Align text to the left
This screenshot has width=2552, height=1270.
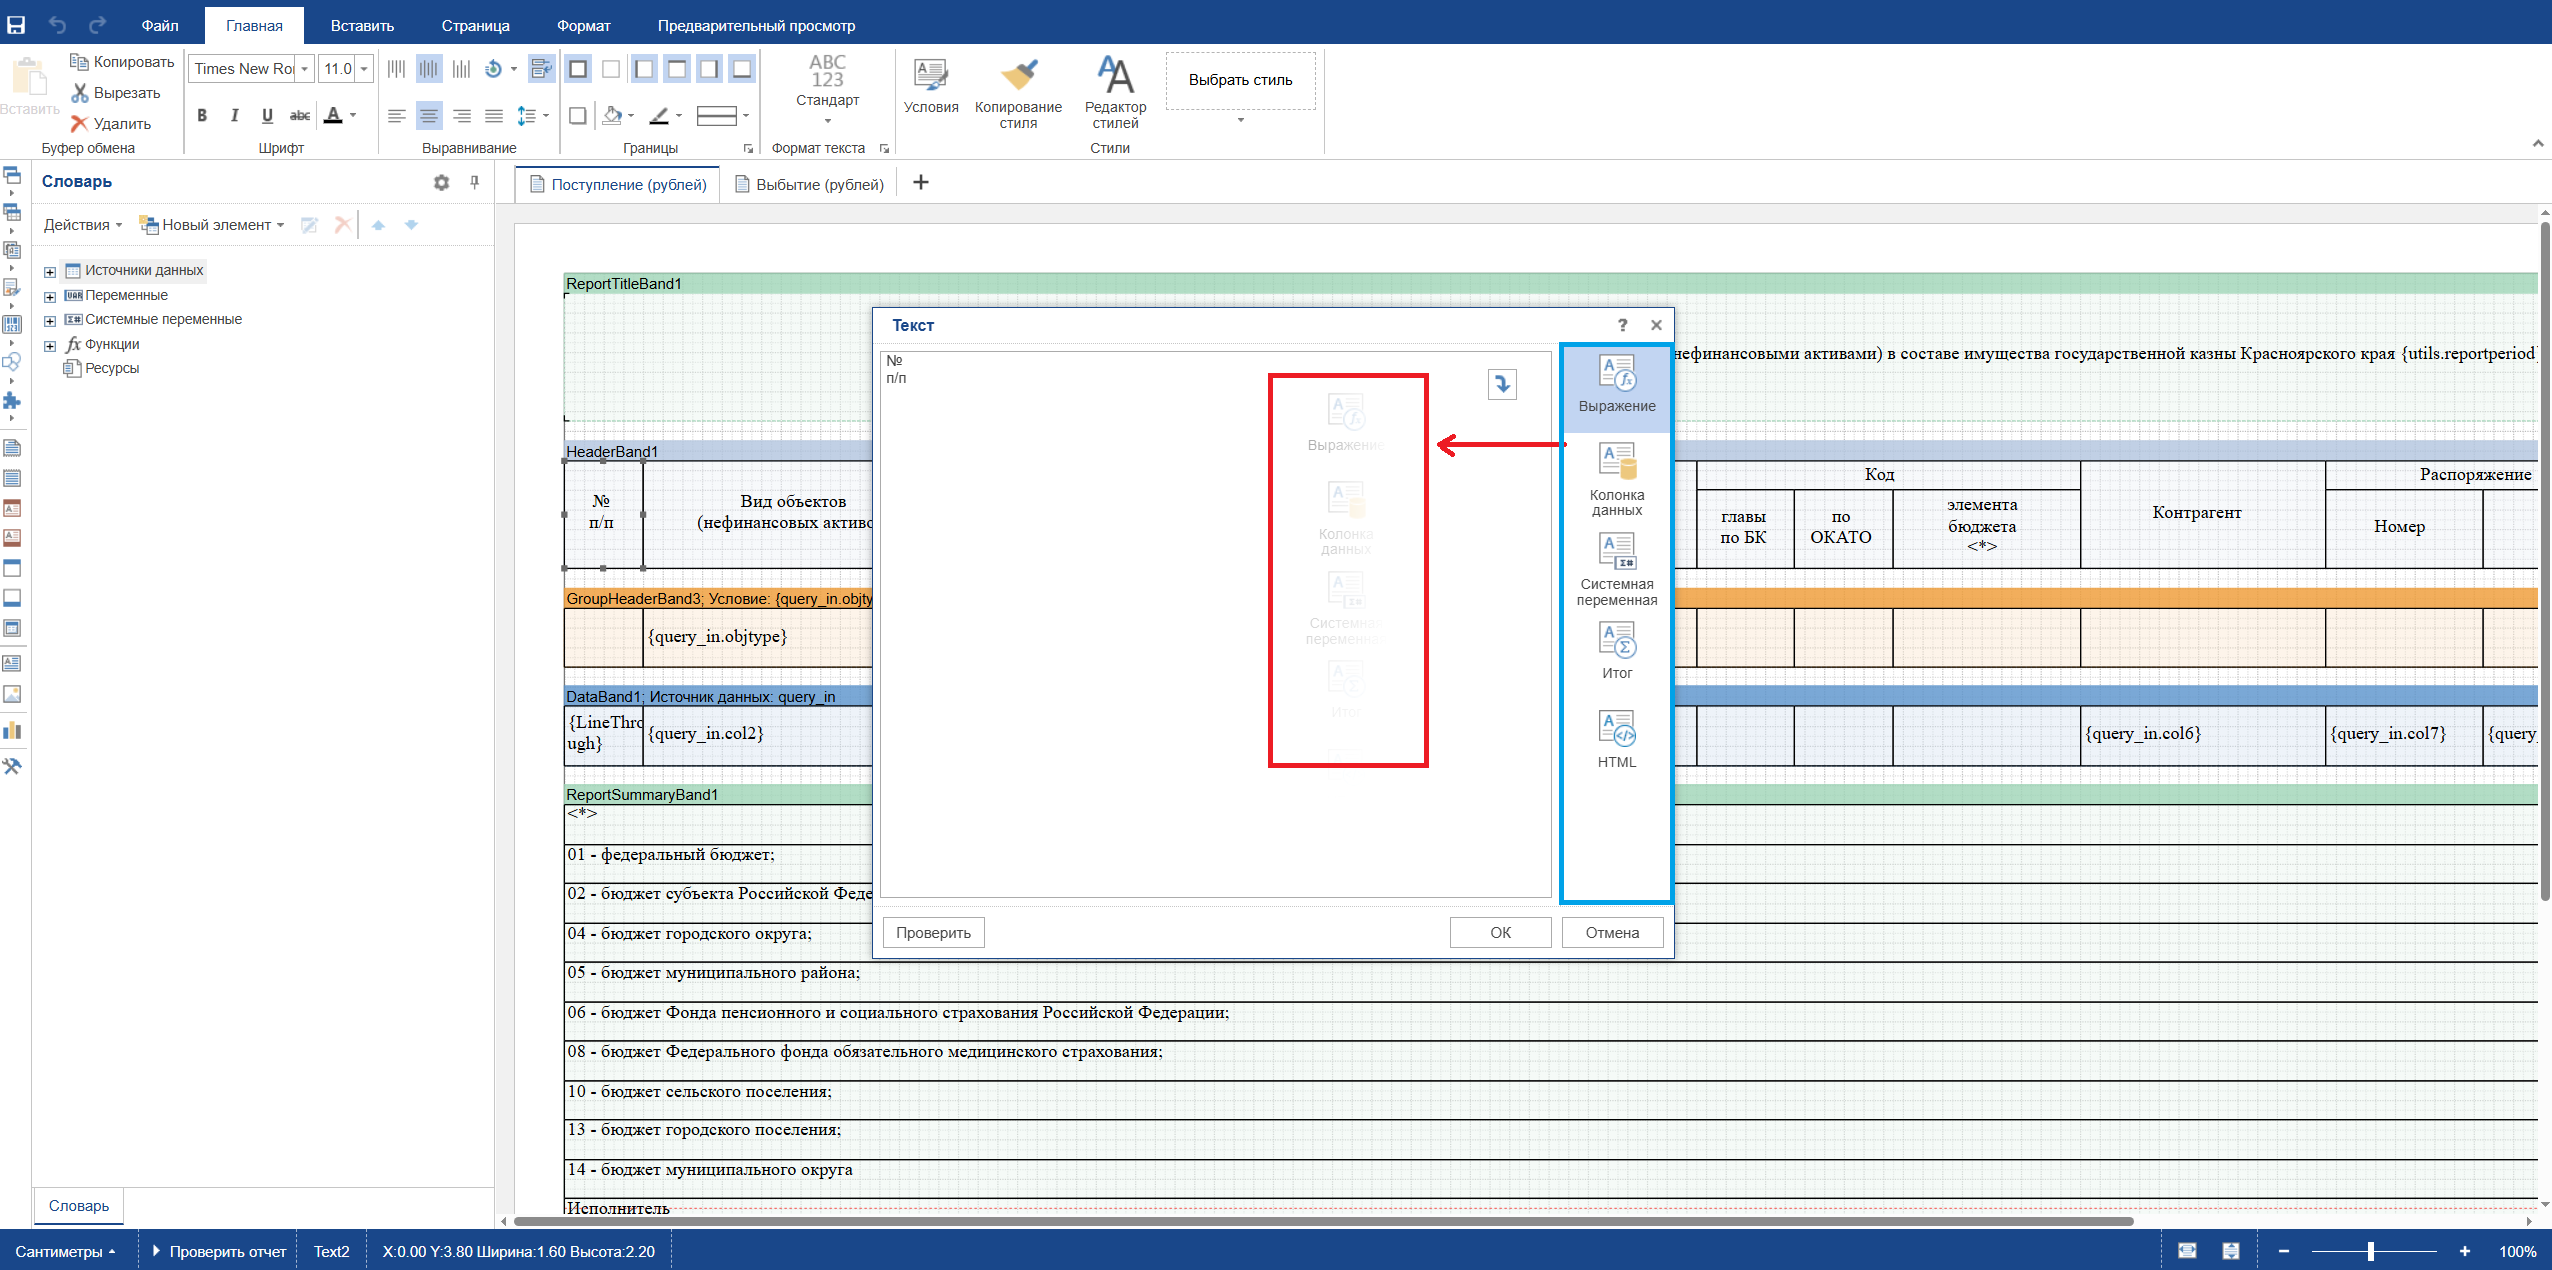pos(396,116)
